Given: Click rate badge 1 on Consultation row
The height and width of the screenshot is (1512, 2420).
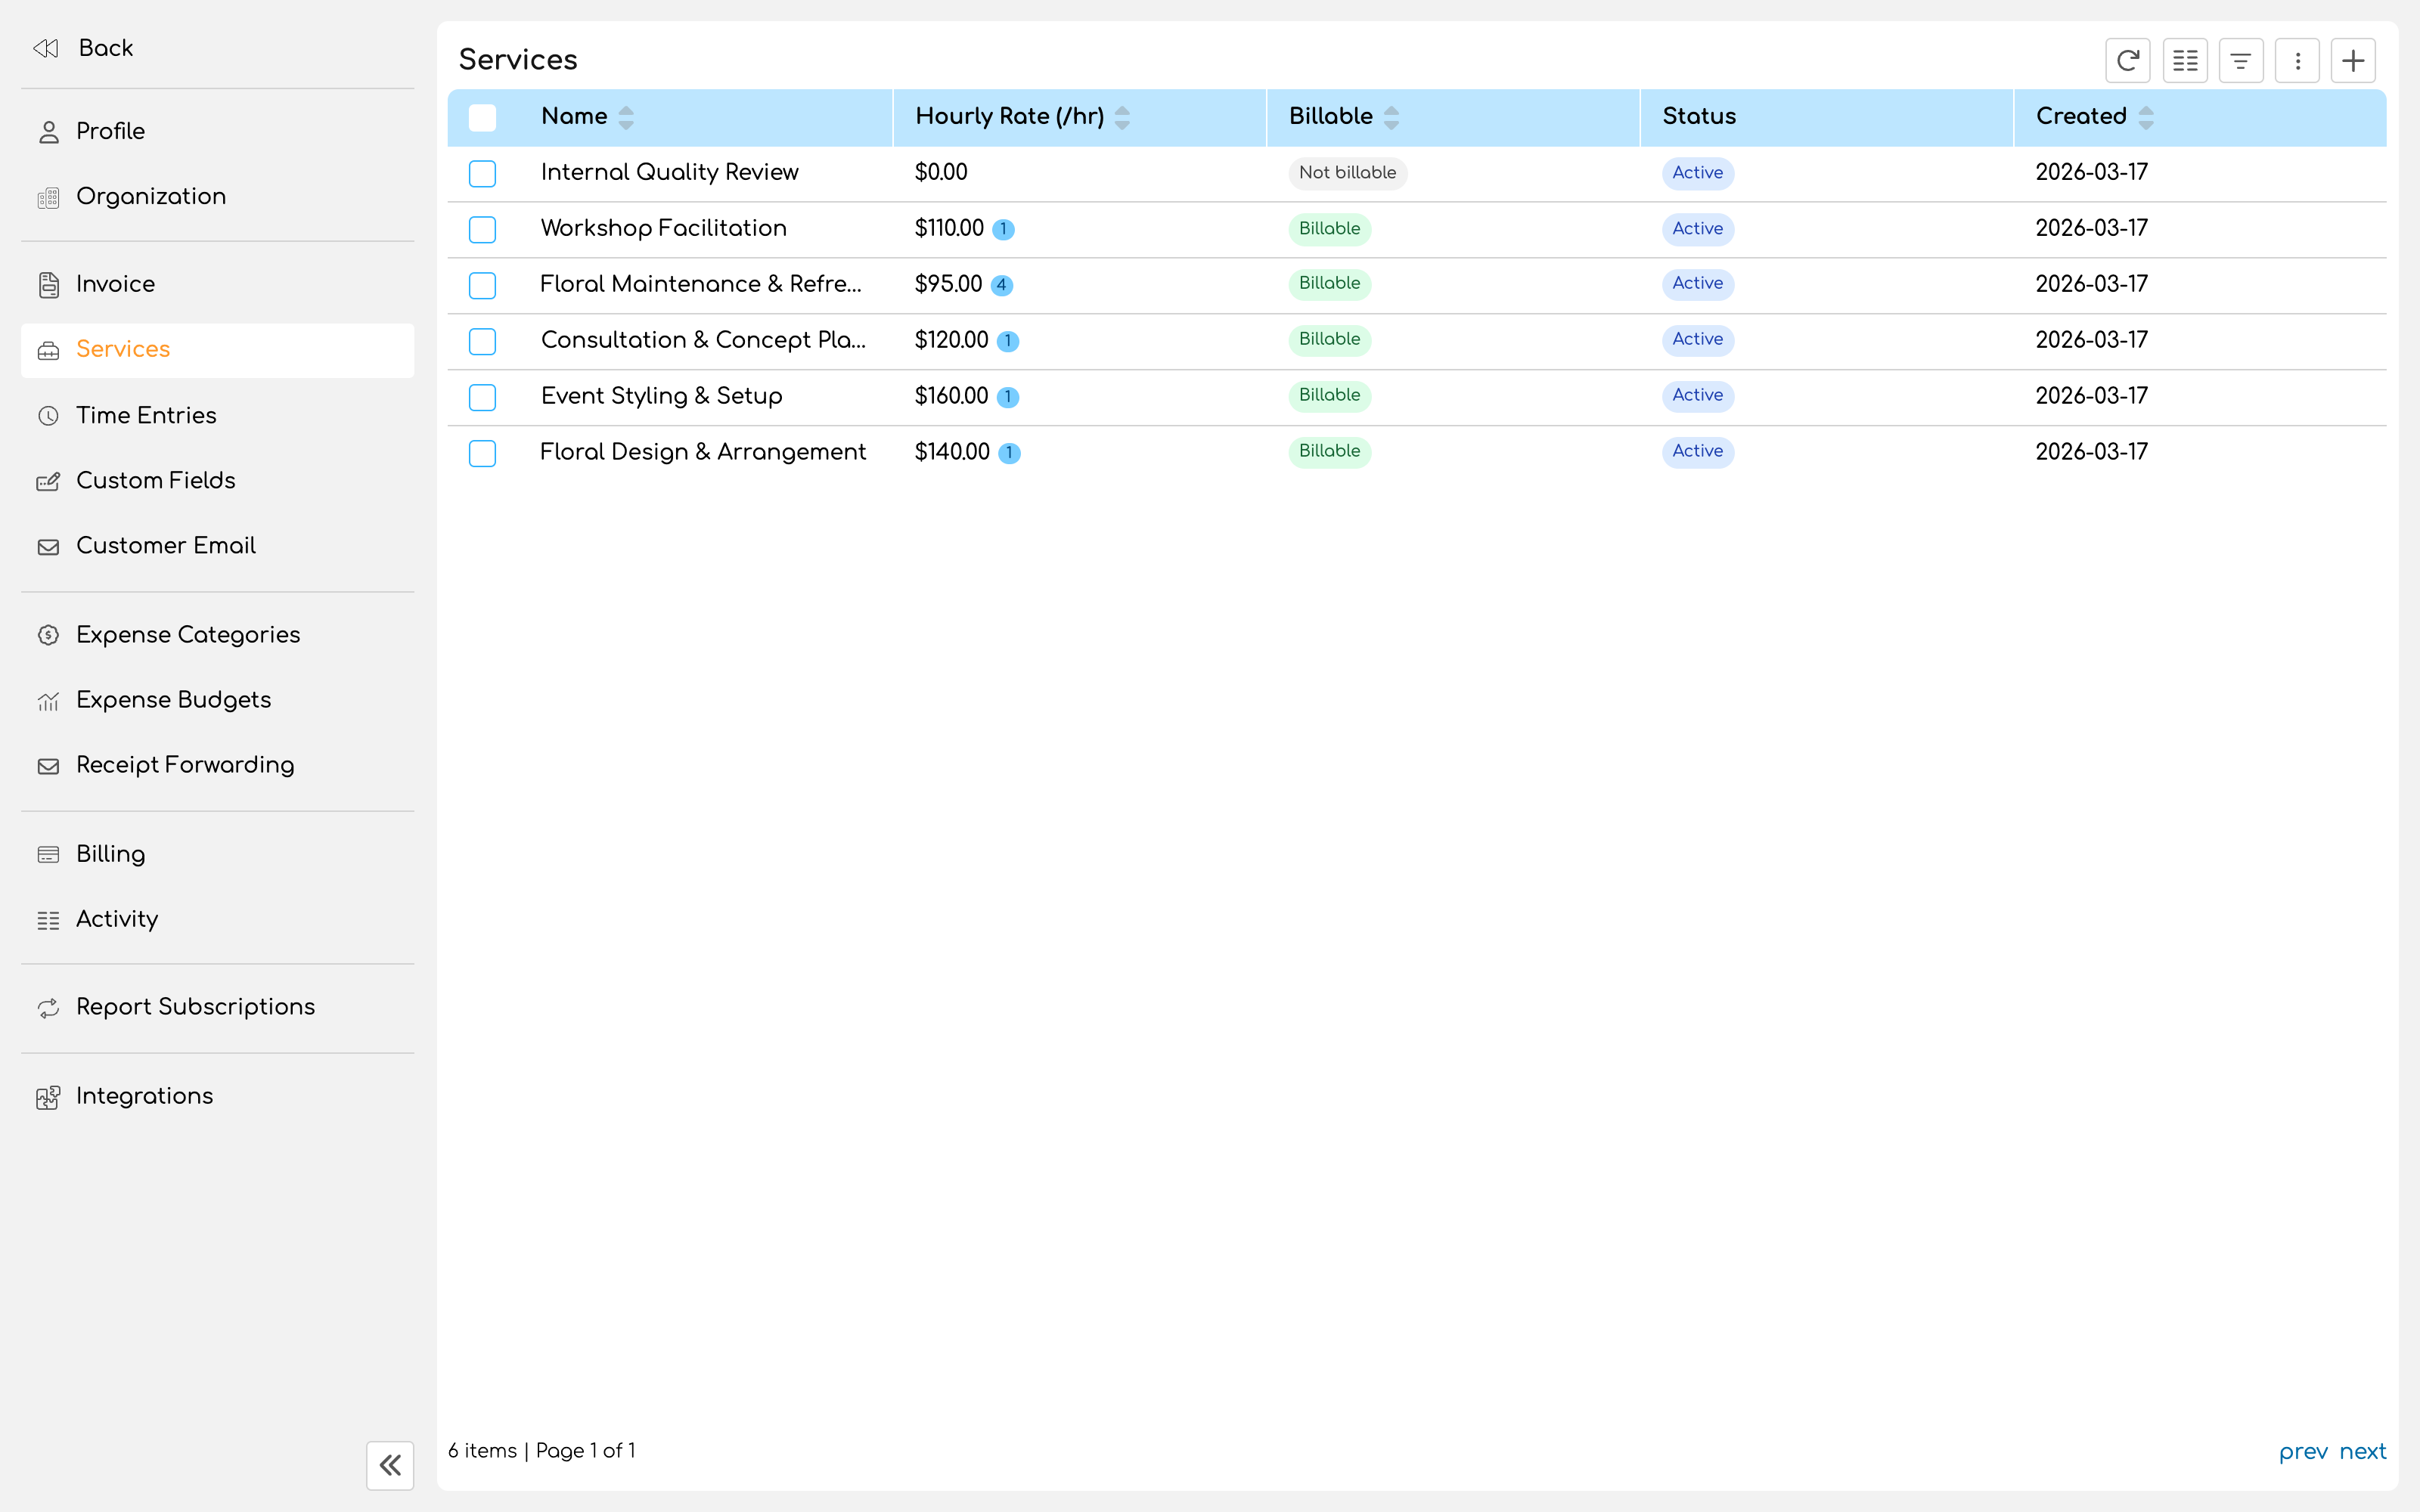Looking at the screenshot, I should [1008, 341].
